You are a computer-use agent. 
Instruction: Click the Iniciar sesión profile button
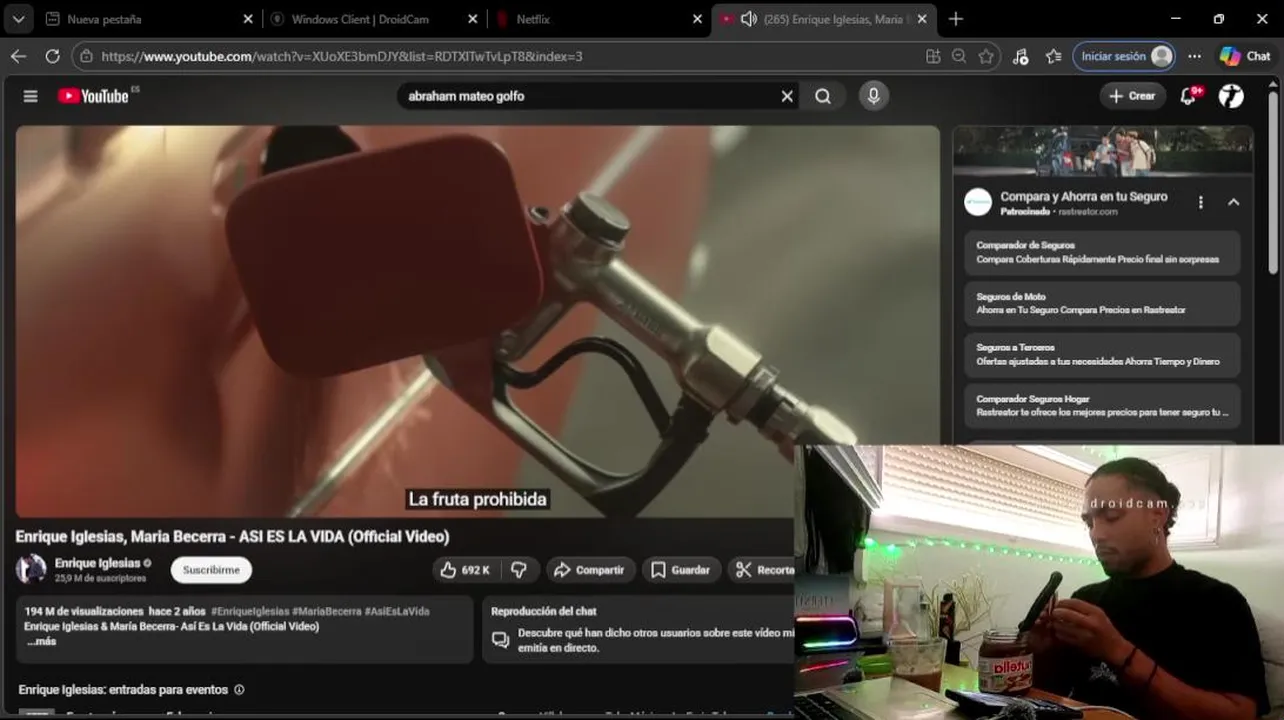point(1124,56)
